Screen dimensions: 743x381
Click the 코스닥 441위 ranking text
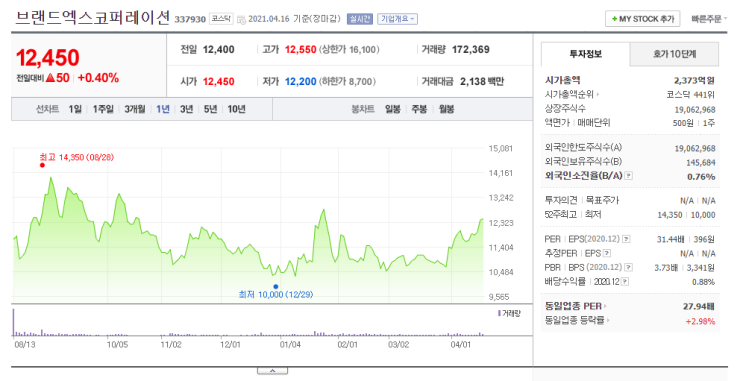[690, 94]
